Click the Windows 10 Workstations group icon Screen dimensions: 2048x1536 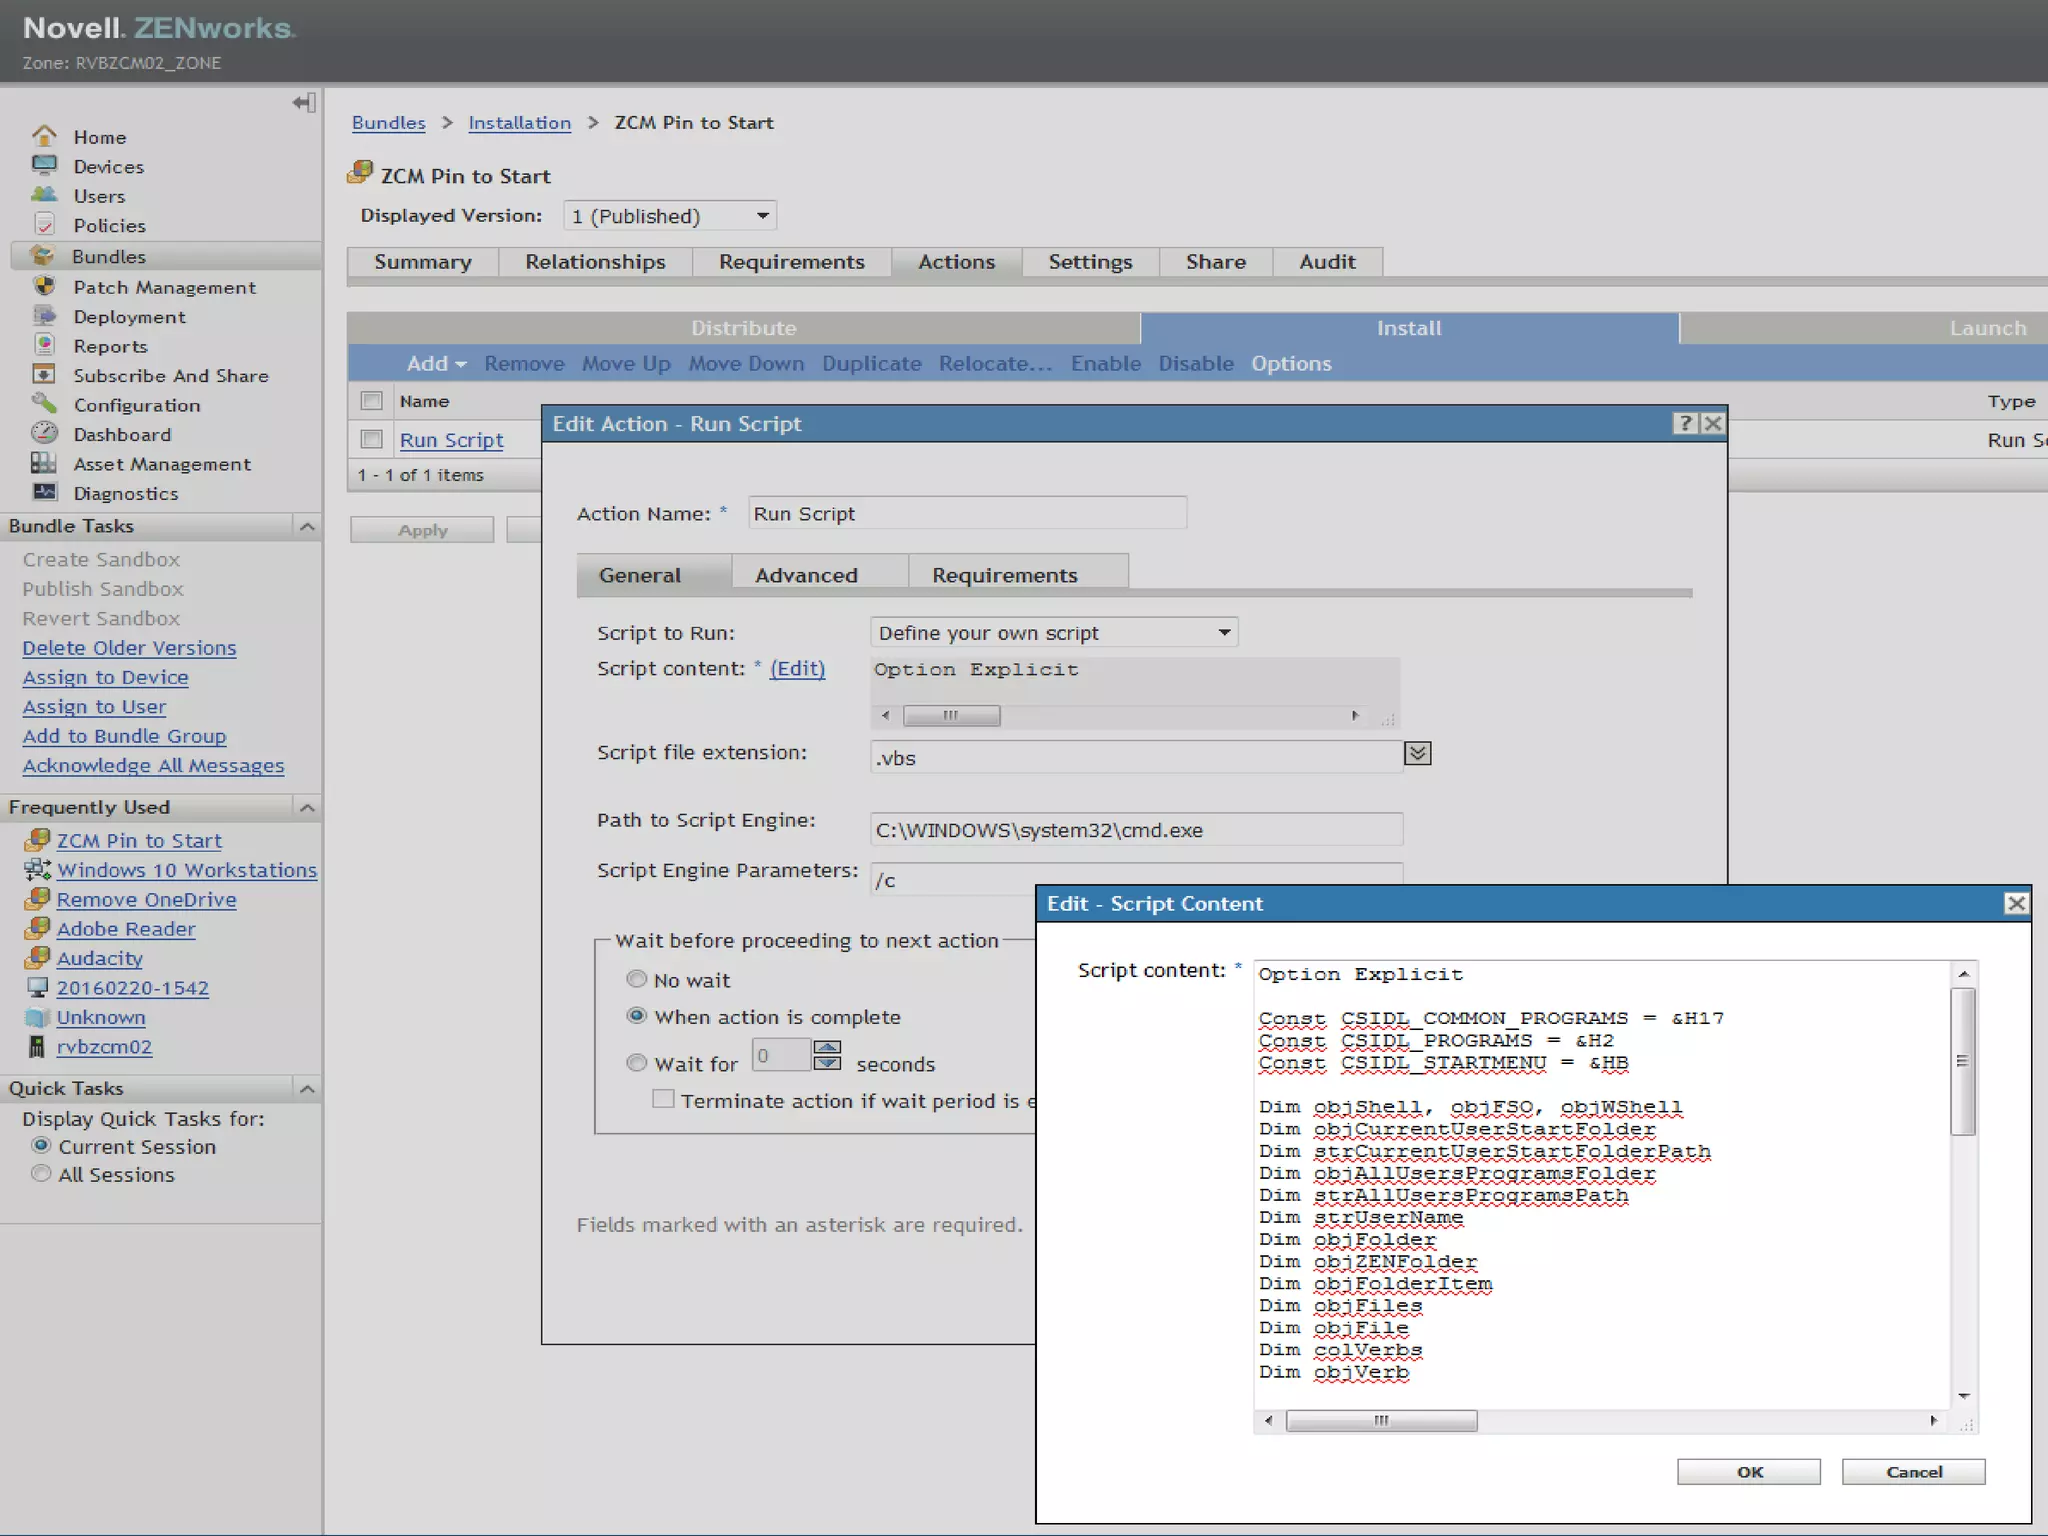(37, 869)
